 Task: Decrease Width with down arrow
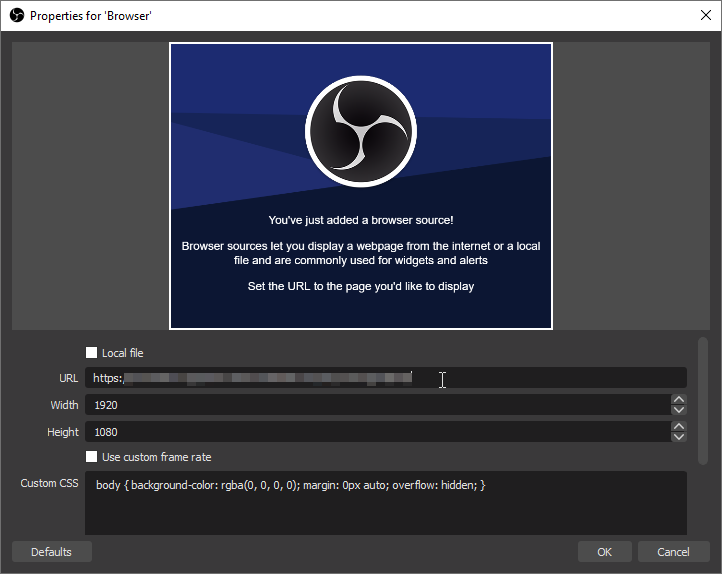coord(679,410)
